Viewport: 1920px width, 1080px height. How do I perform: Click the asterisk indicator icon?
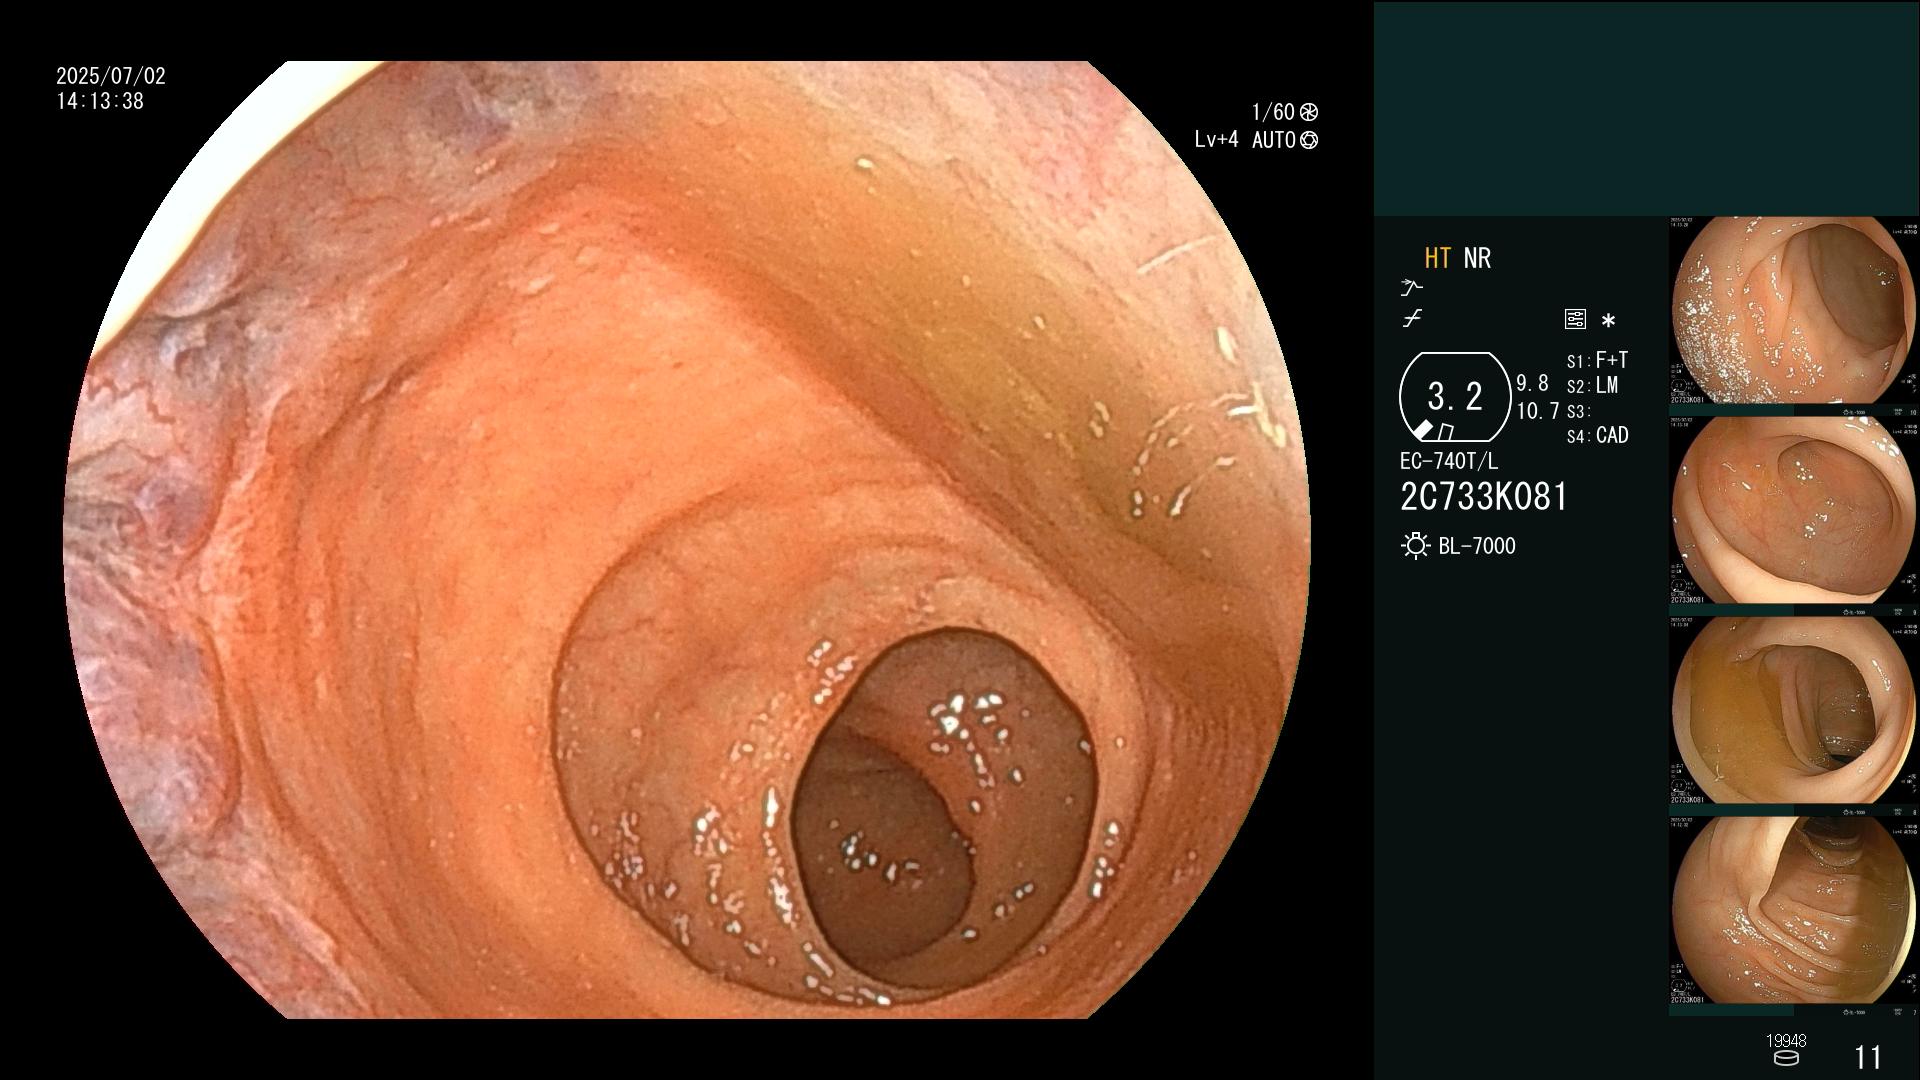tap(1608, 321)
